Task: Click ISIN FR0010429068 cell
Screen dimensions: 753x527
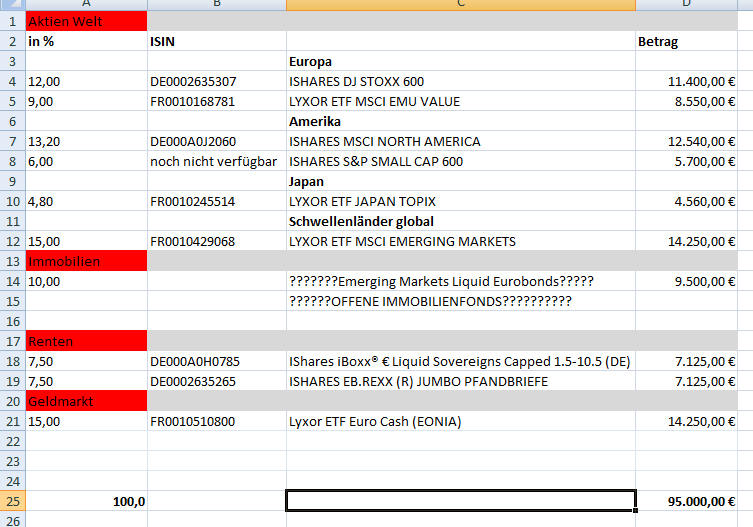Action: coord(217,241)
